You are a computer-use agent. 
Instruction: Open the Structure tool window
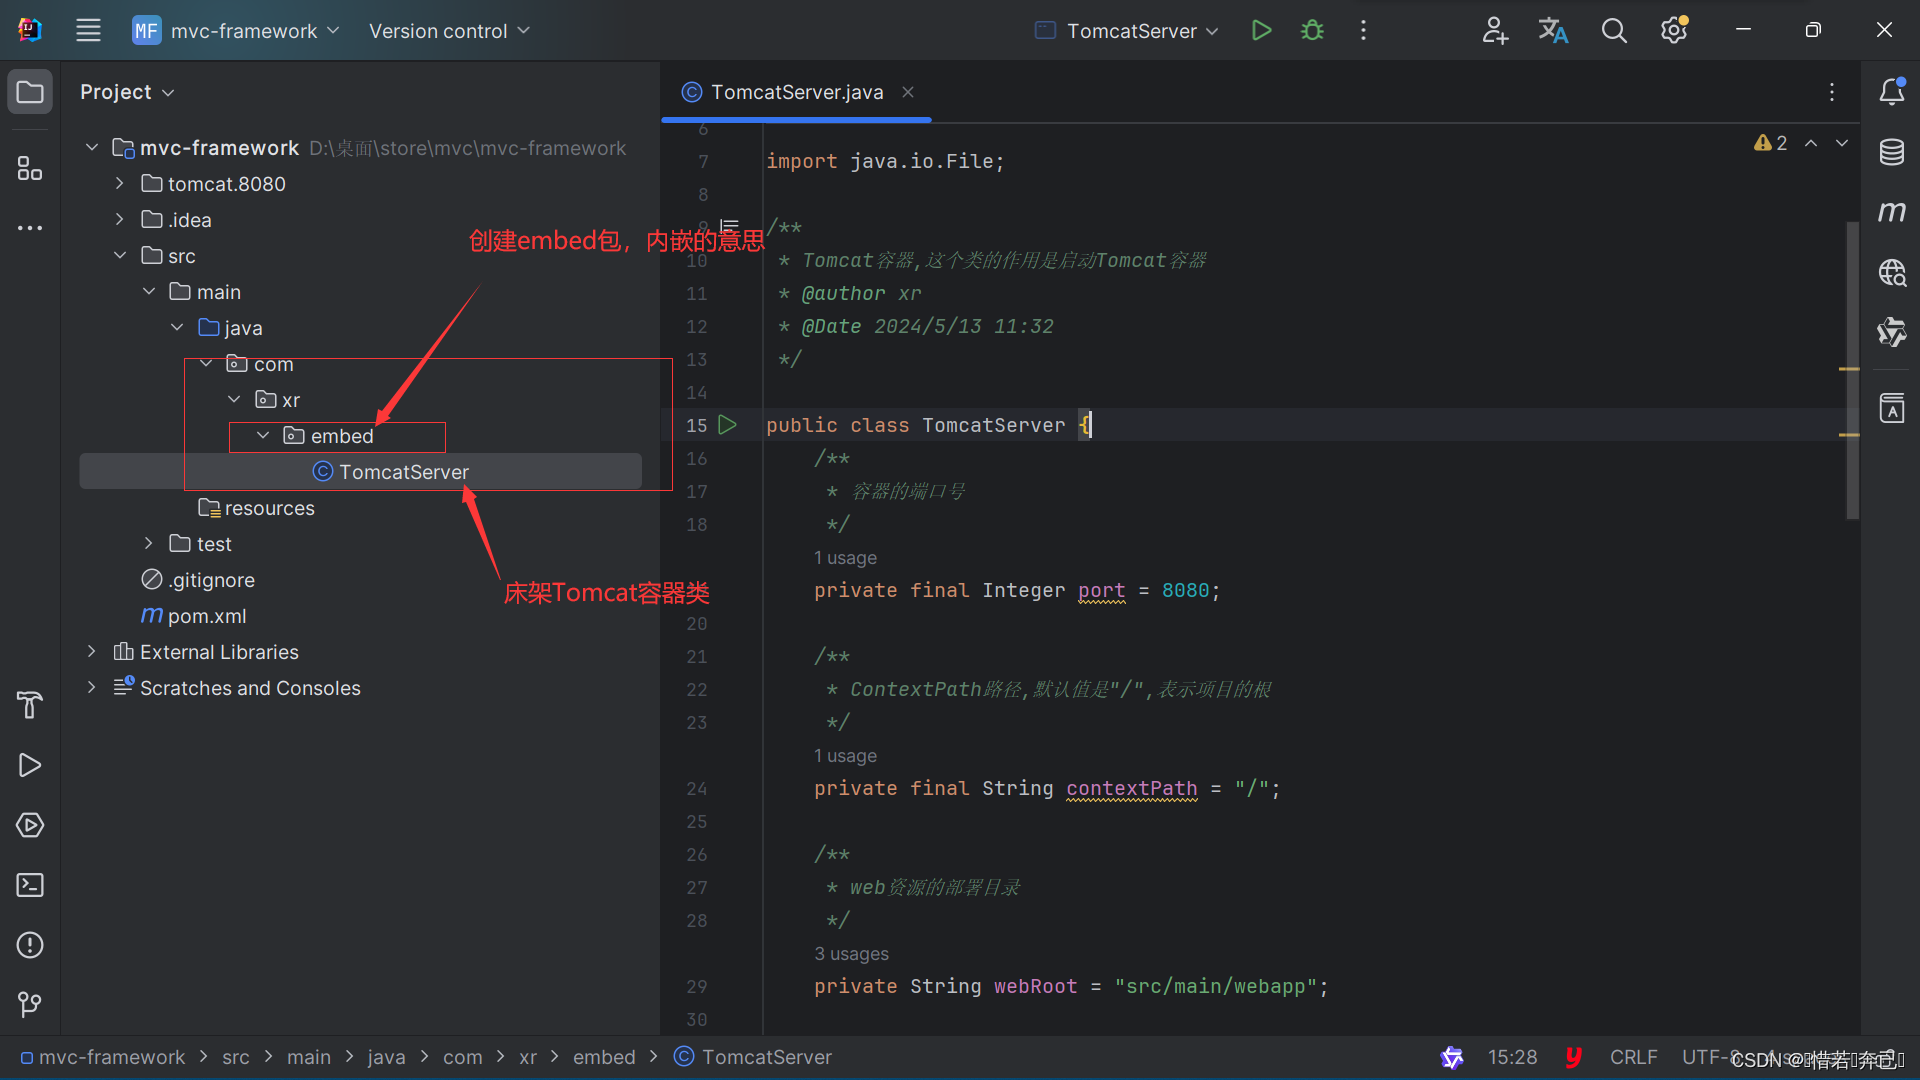[30, 169]
